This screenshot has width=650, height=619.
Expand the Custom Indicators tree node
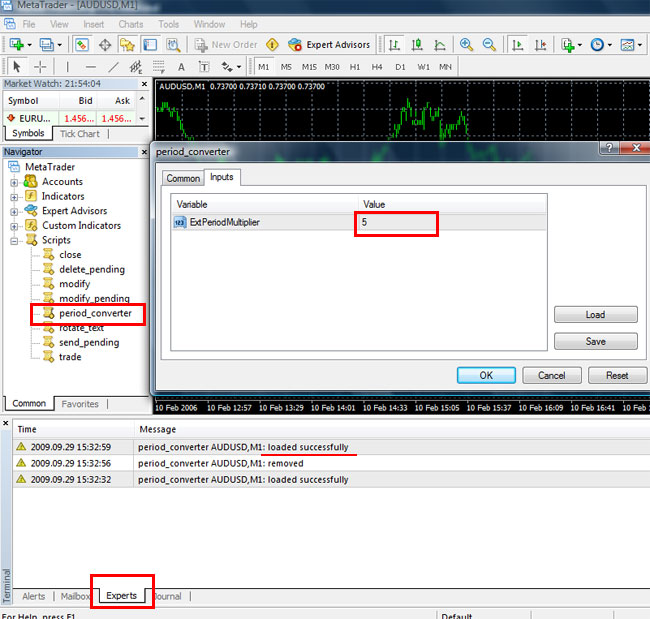coord(14,226)
